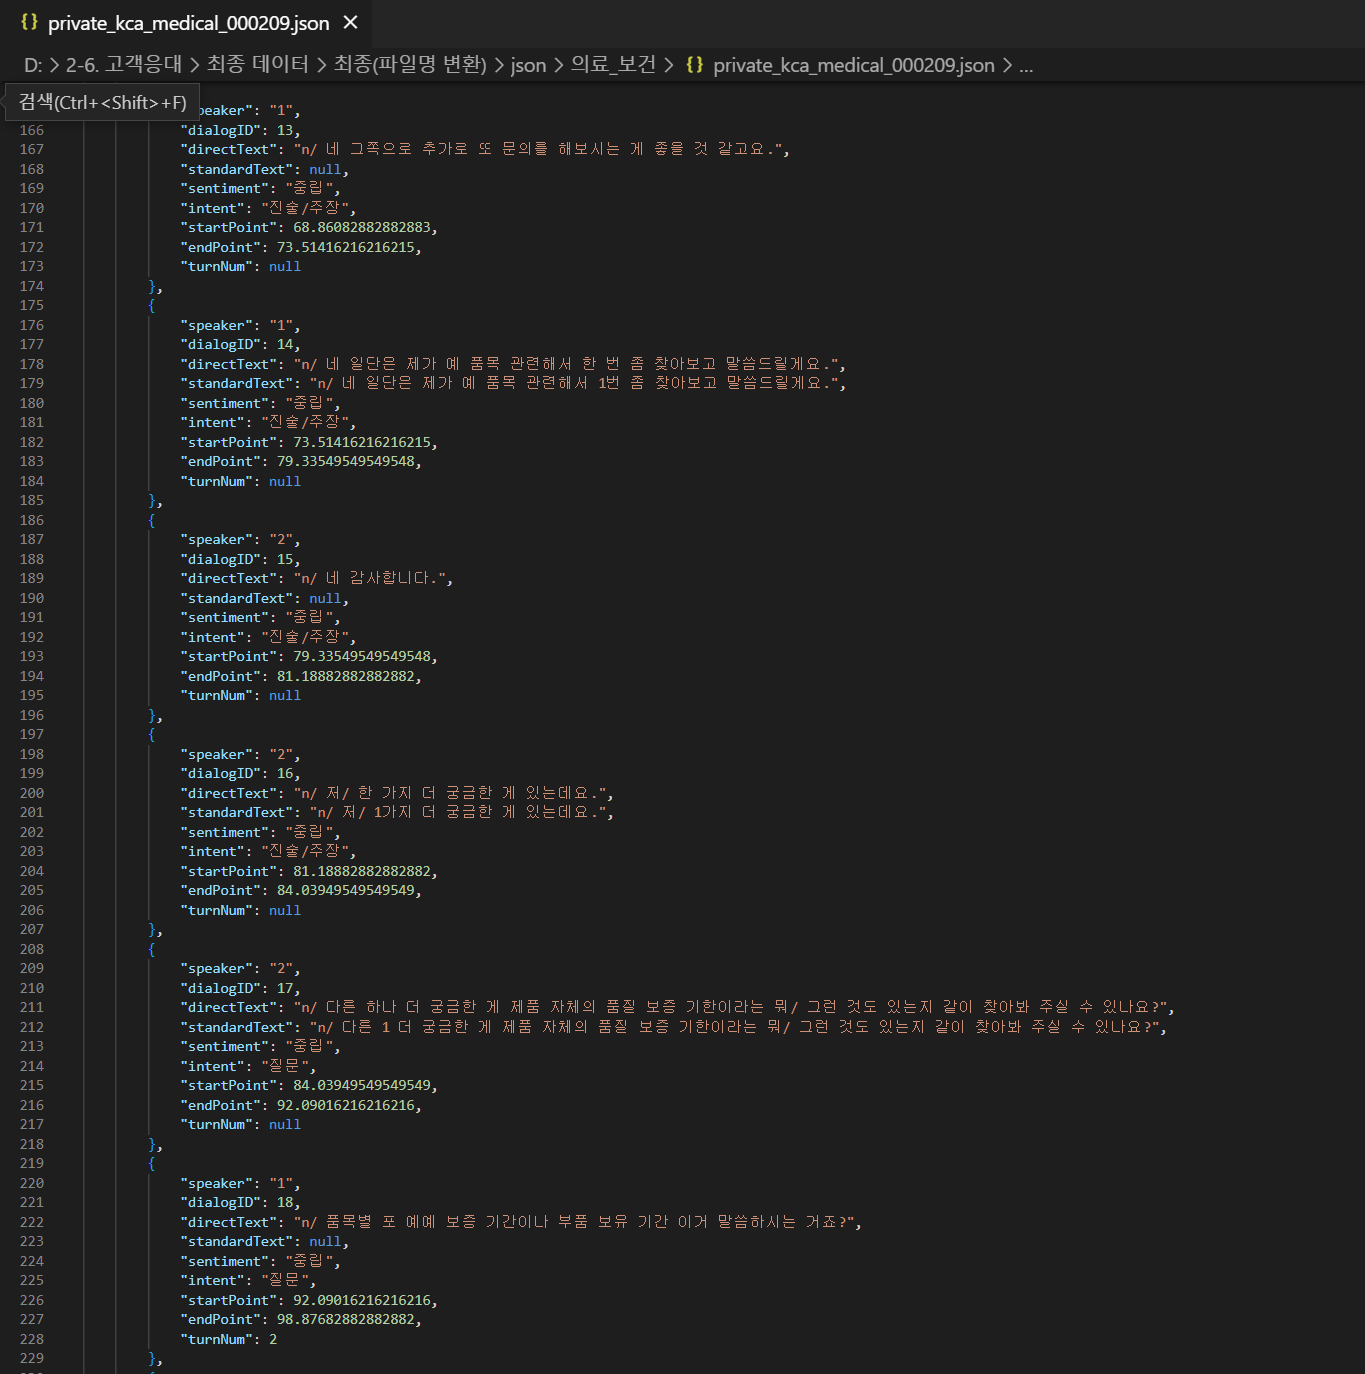Image resolution: width=1365 pixels, height=1374 pixels.
Task: Click the speaker value "2" on line 209
Action: [281, 968]
